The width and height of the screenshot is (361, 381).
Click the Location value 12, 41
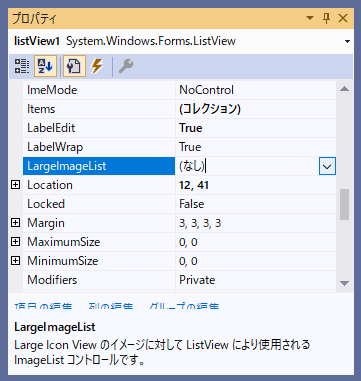pyautogui.click(x=194, y=185)
